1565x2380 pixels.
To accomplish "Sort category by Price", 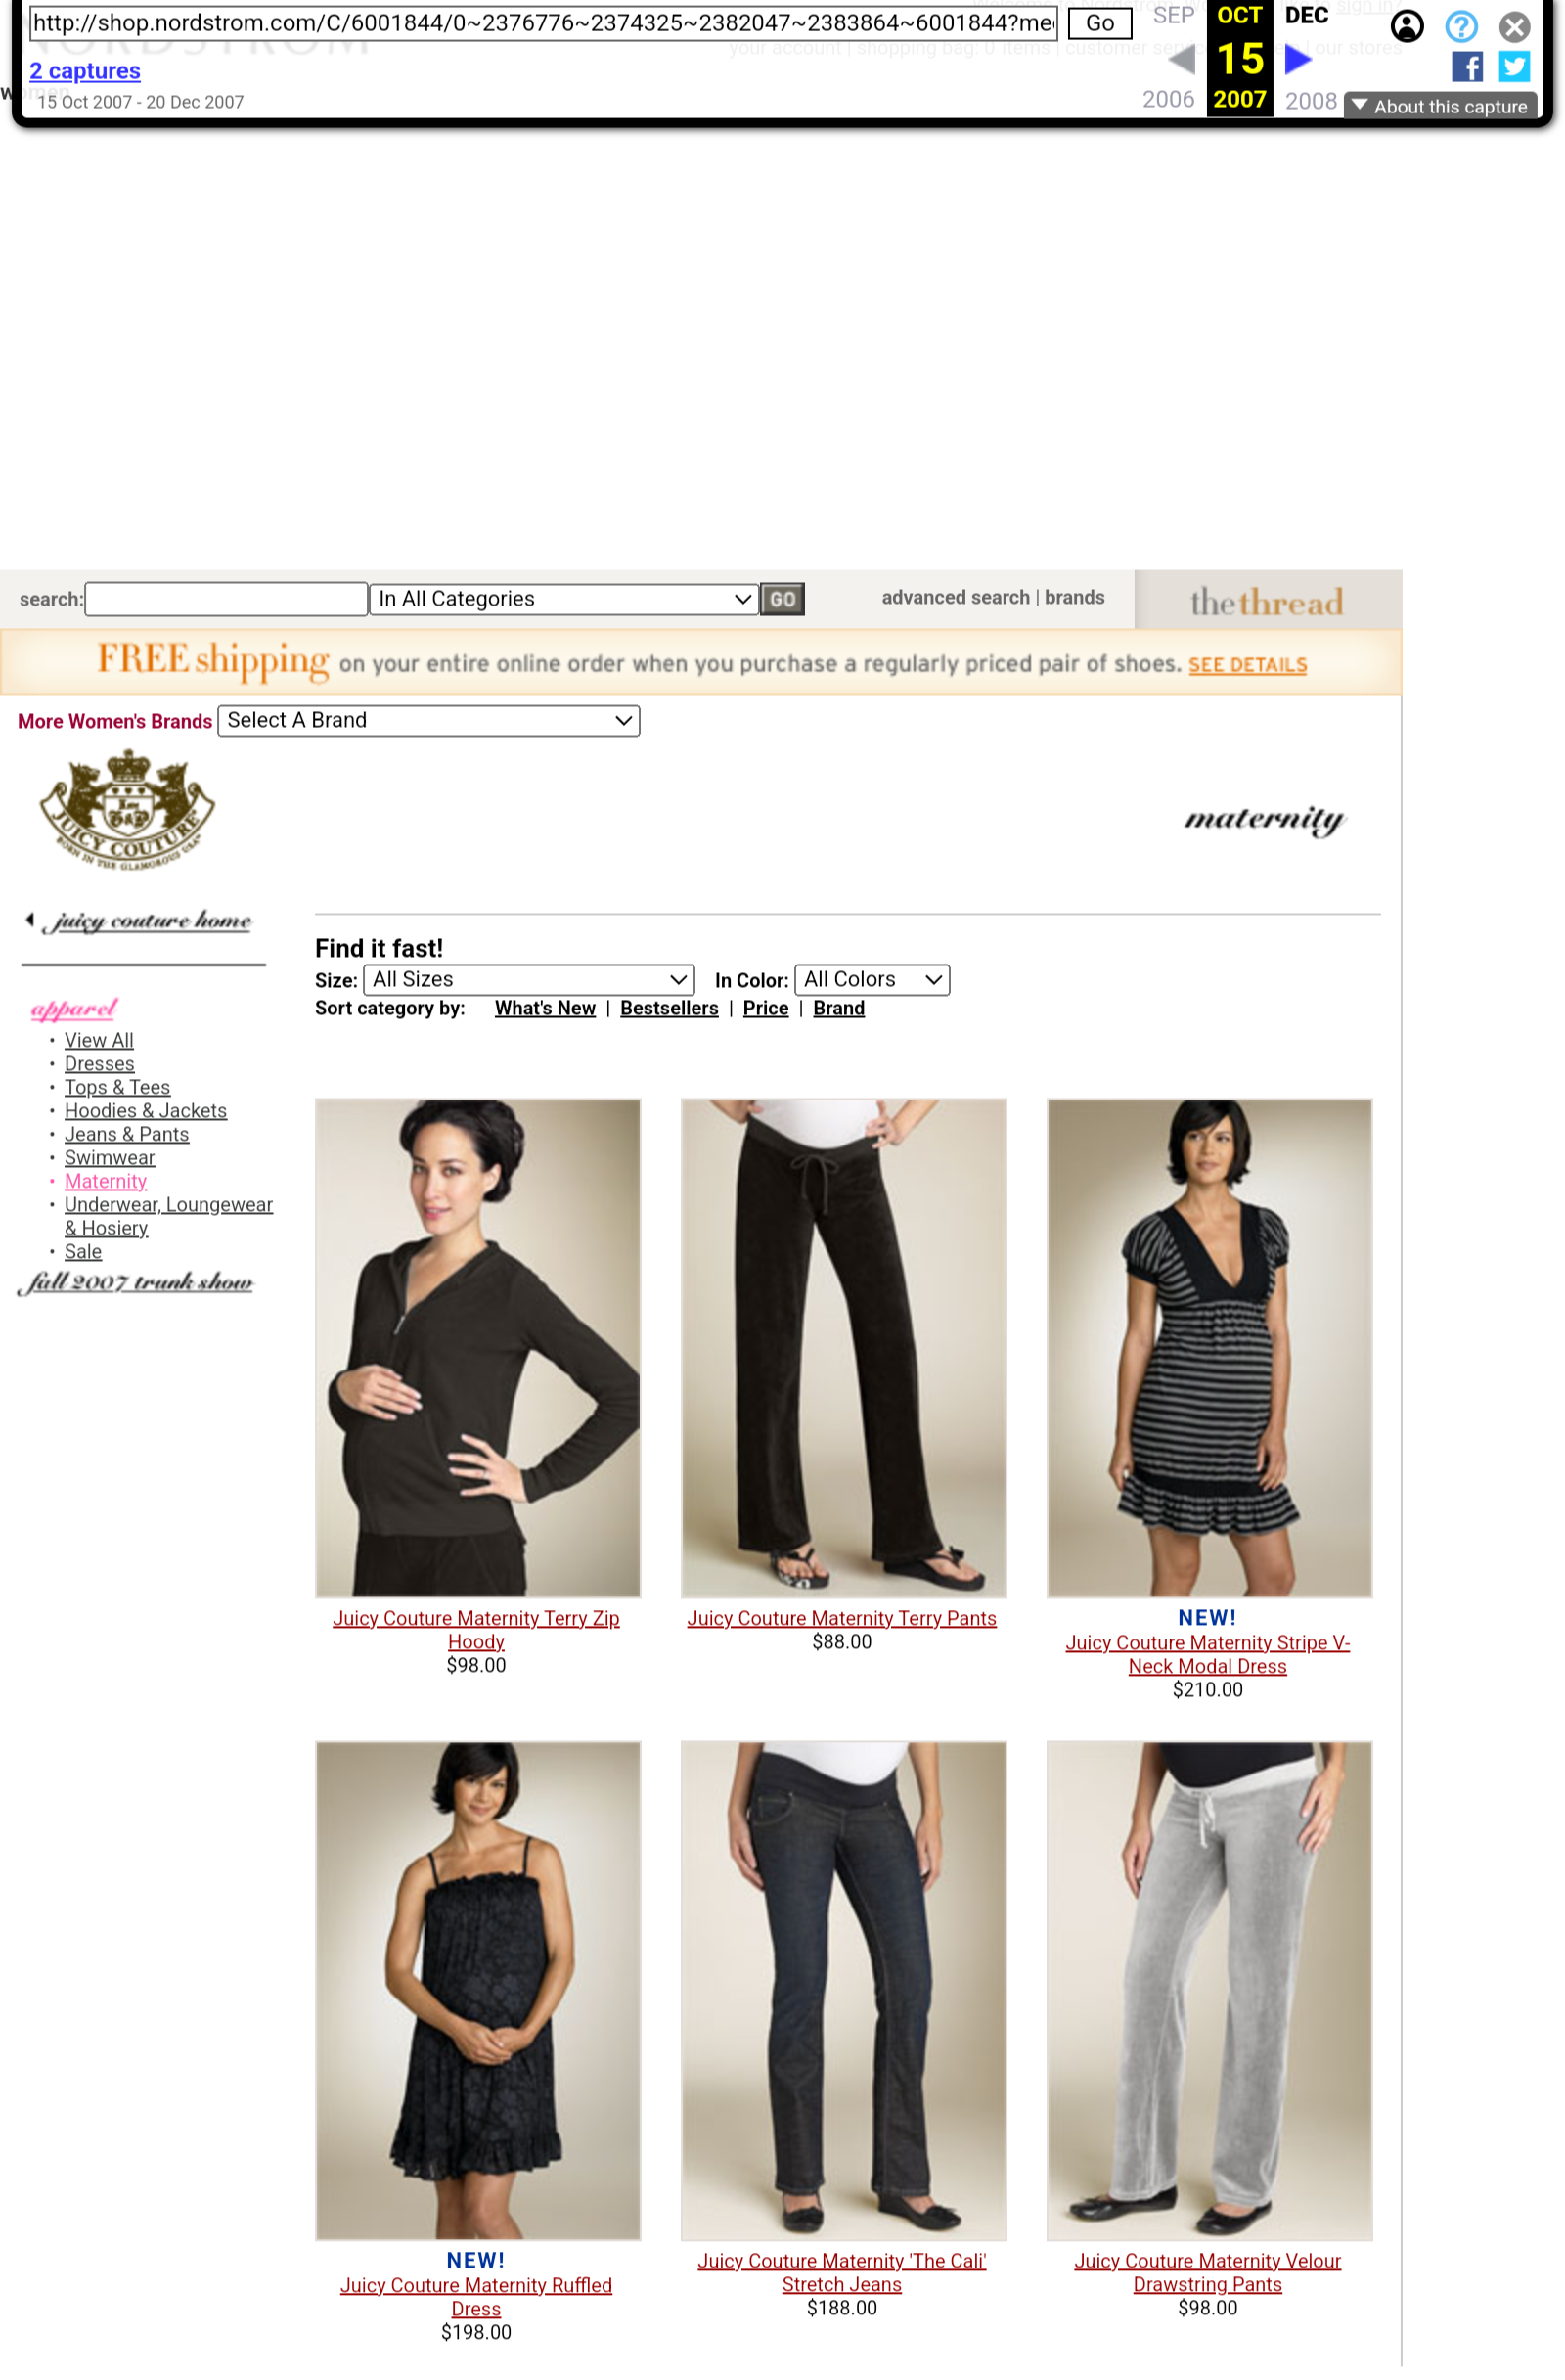I will coord(765,1008).
